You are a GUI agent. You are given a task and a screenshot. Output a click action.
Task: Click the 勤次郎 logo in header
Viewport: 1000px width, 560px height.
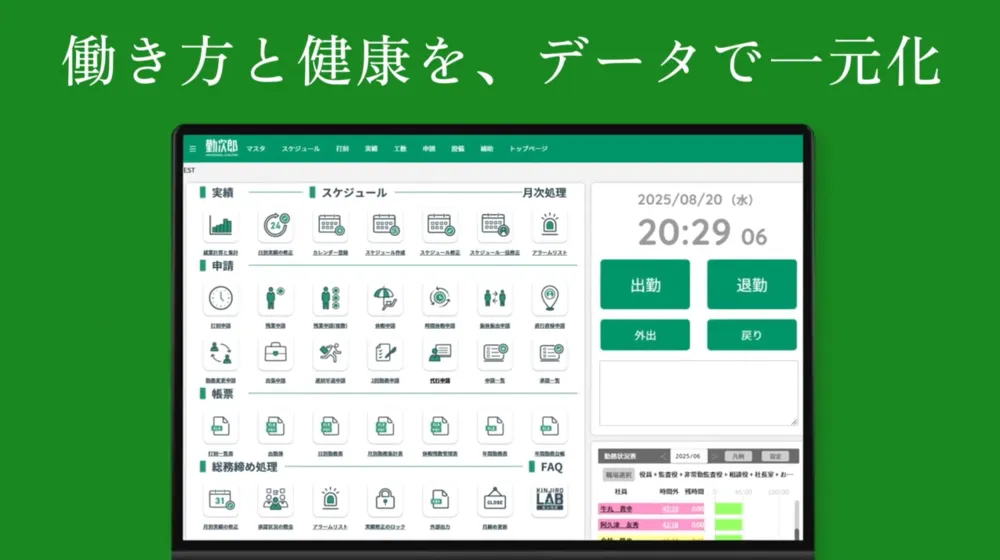click(221, 147)
